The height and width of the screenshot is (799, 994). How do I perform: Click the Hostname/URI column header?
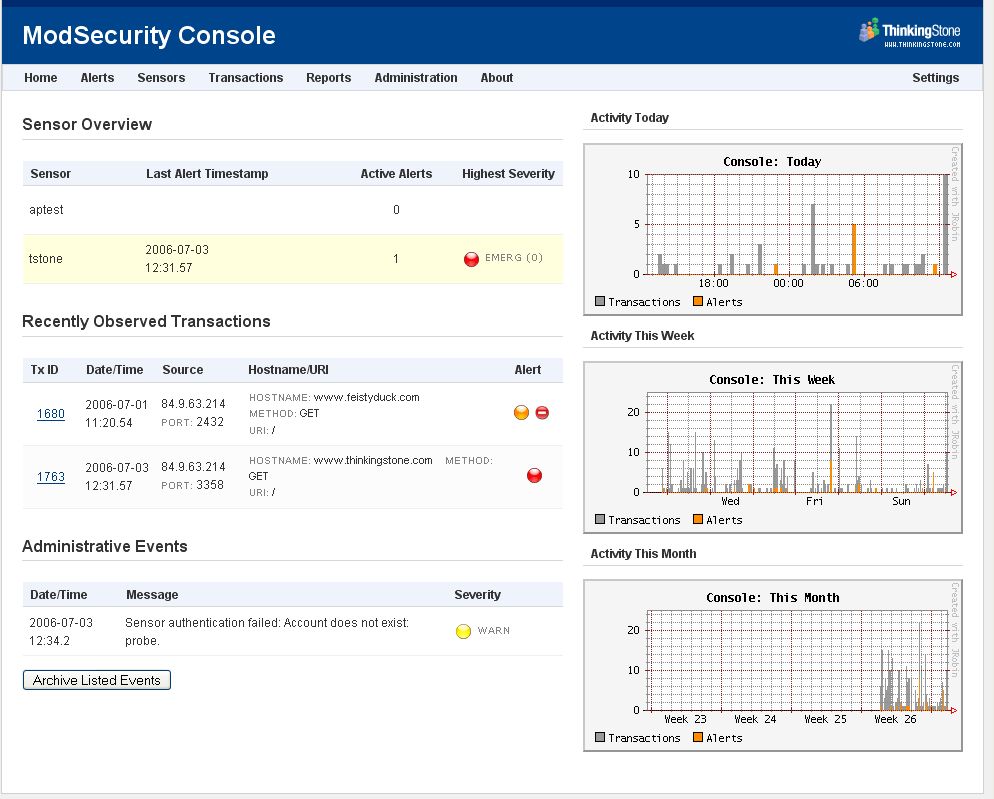(x=288, y=370)
